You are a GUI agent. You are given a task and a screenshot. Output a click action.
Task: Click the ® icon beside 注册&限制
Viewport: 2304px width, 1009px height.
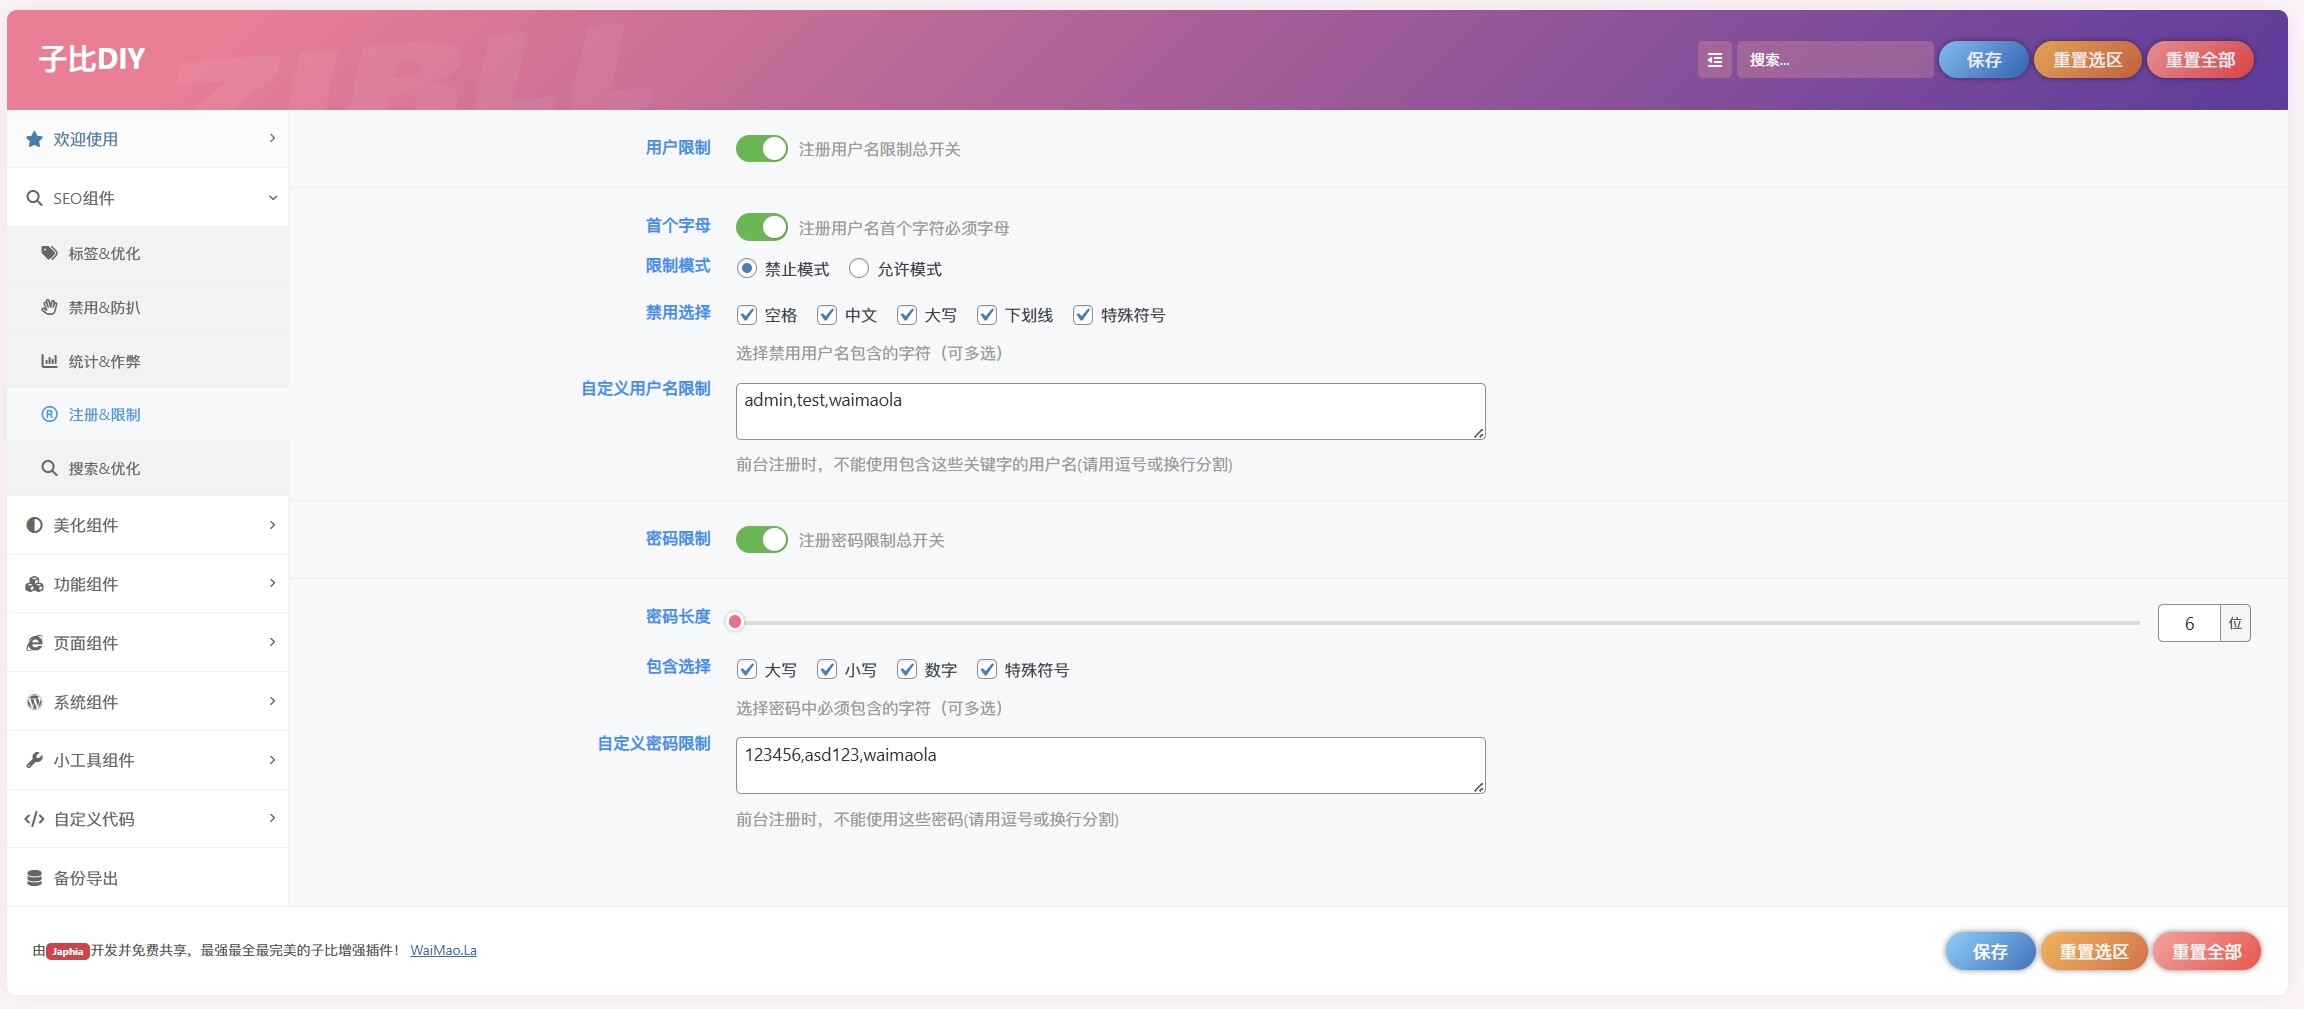[x=49, y=414]
